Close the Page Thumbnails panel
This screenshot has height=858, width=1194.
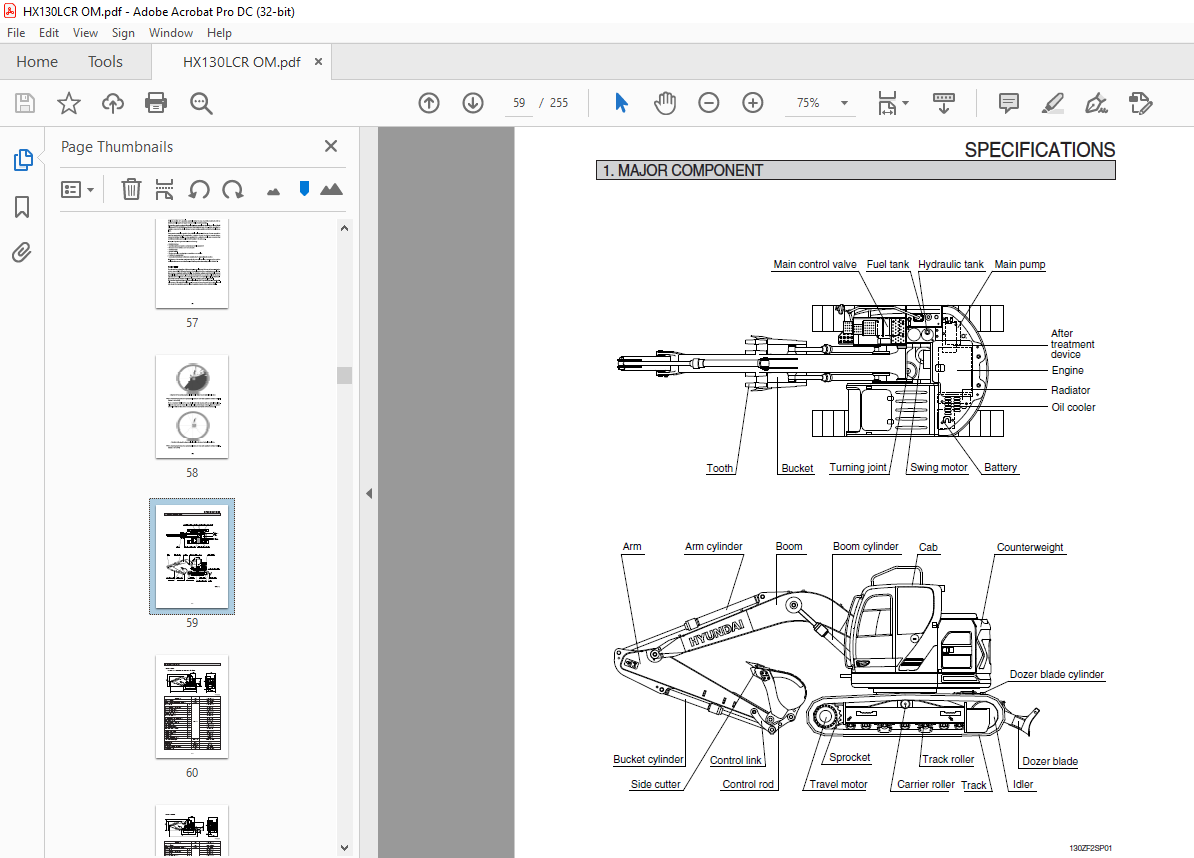pos(330,146)
